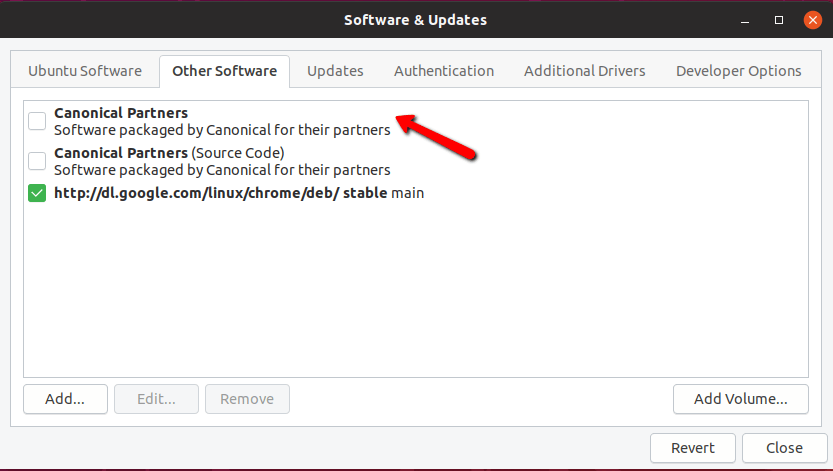Highlight the Canonical Partners (Source Code) entry label
The width and height of the screenshot is (833, 471).
click(x=169, y=153)
